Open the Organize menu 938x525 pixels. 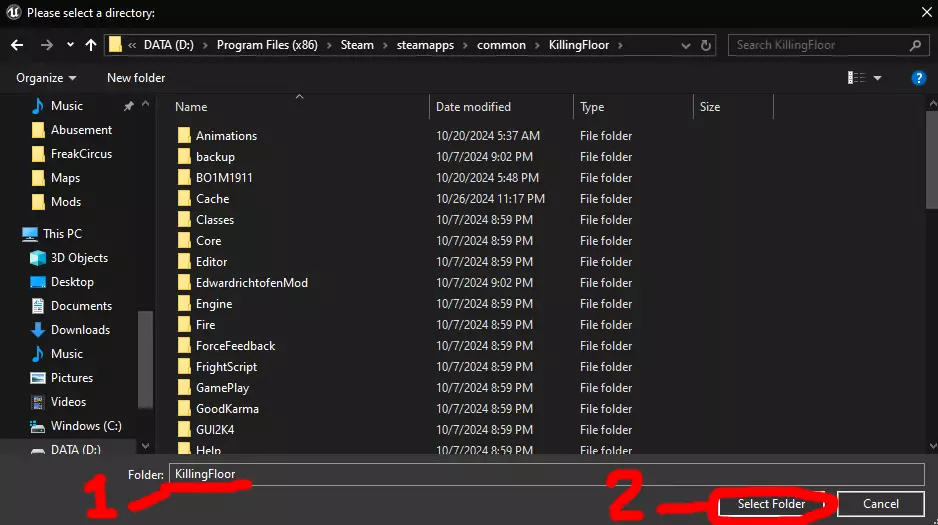46,78
